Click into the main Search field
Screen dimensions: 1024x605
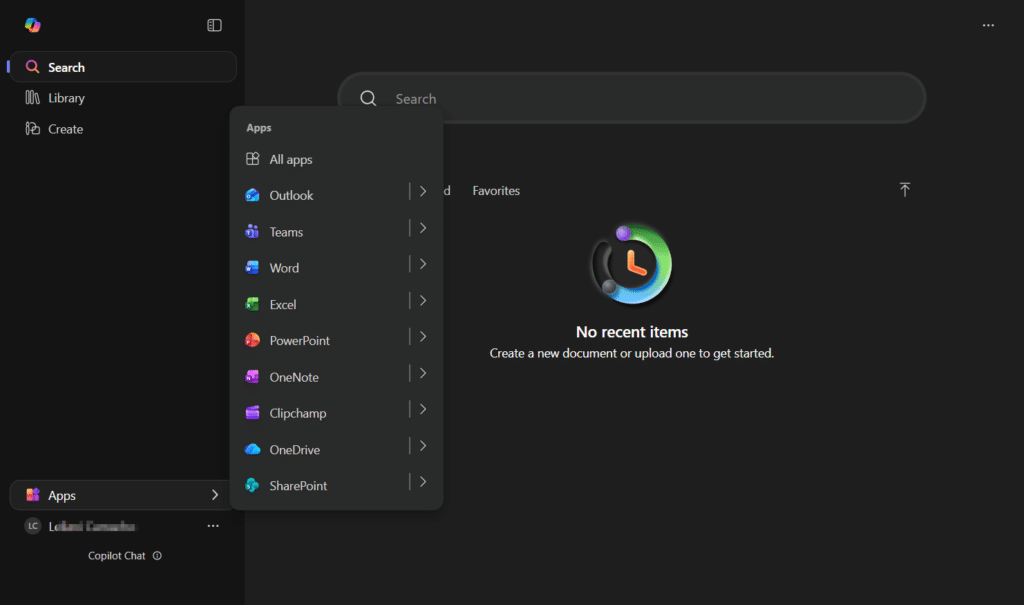pyautogui.click(x=640, y=99)
